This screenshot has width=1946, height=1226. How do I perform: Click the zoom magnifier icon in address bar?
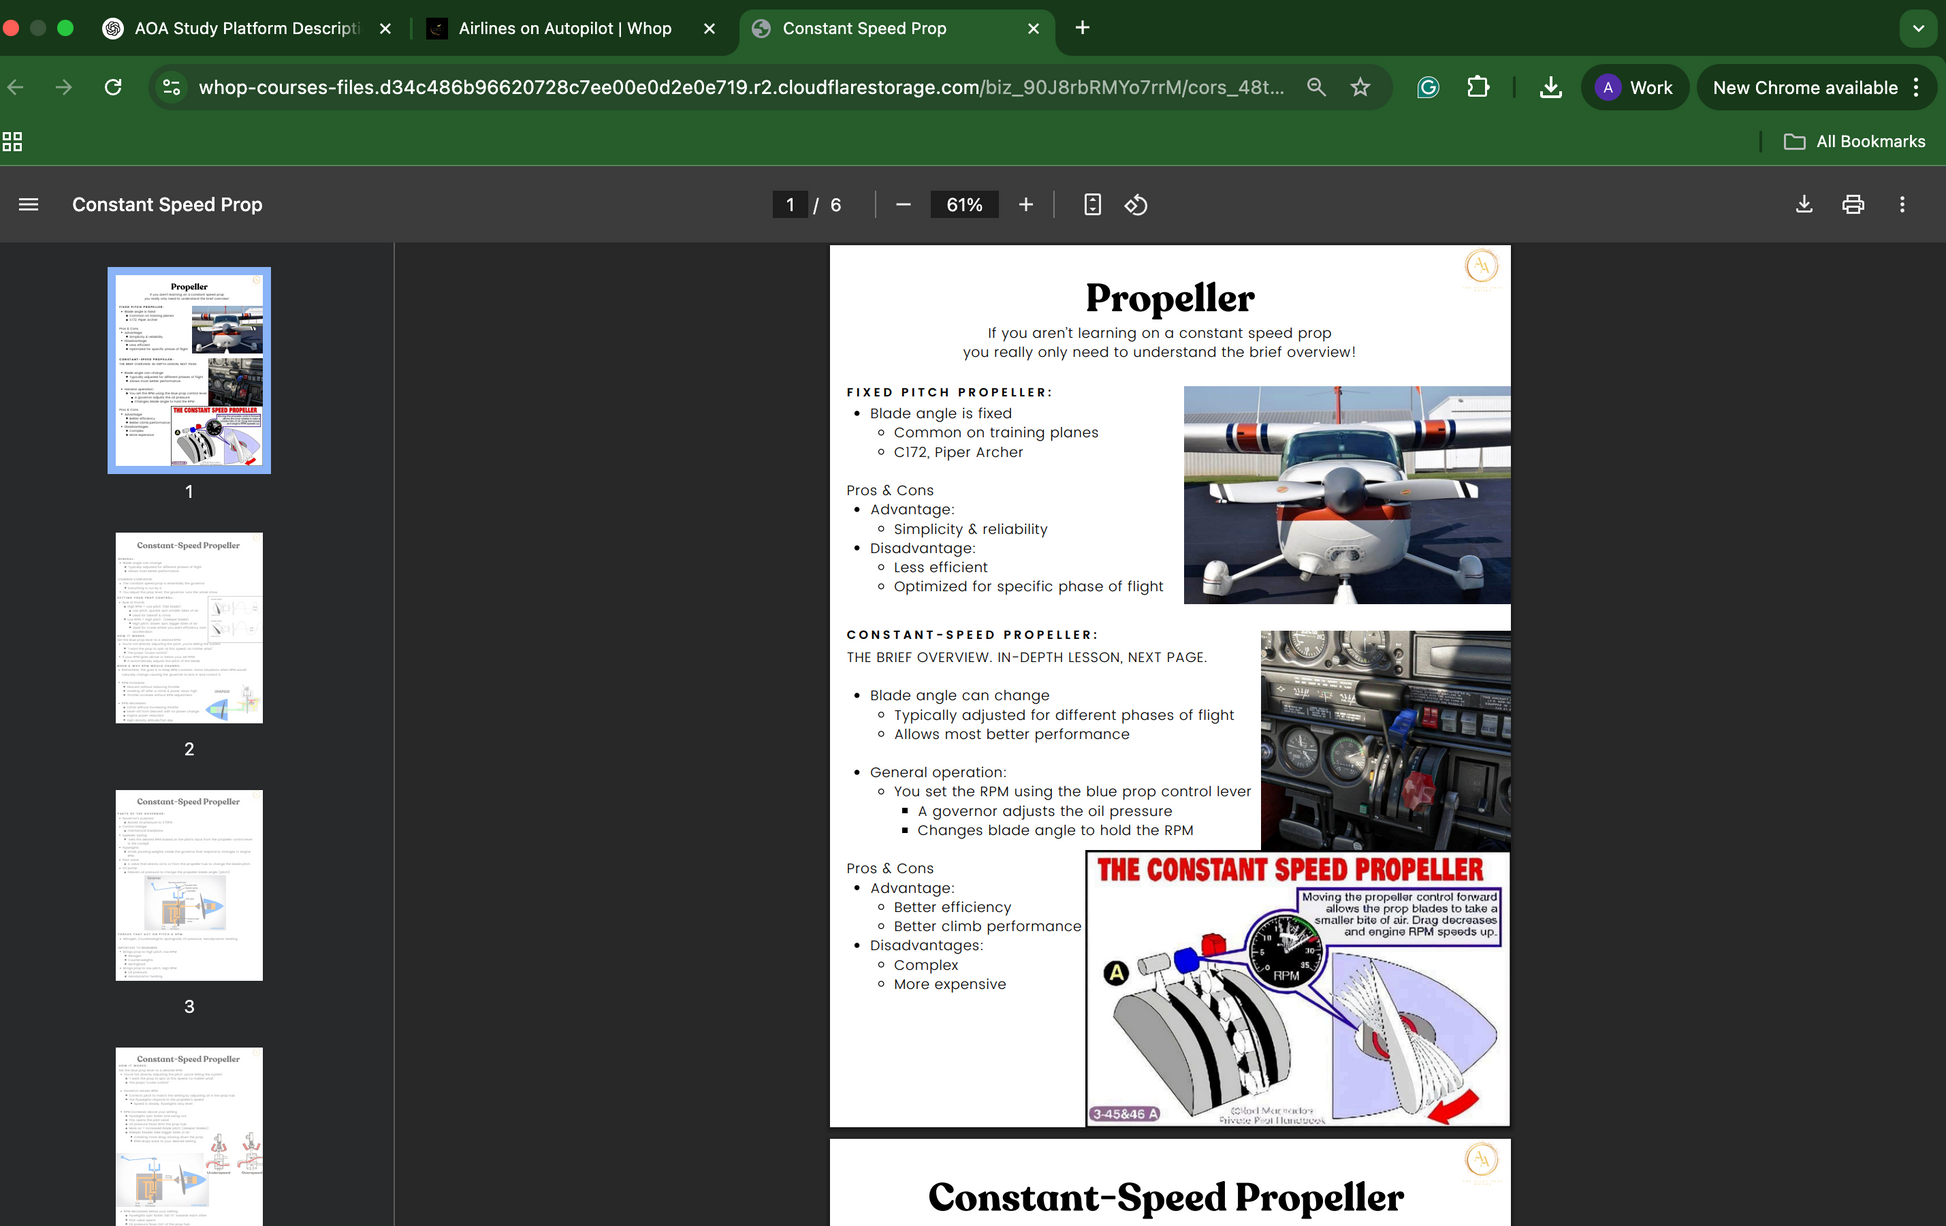(x=1316, y=87)
